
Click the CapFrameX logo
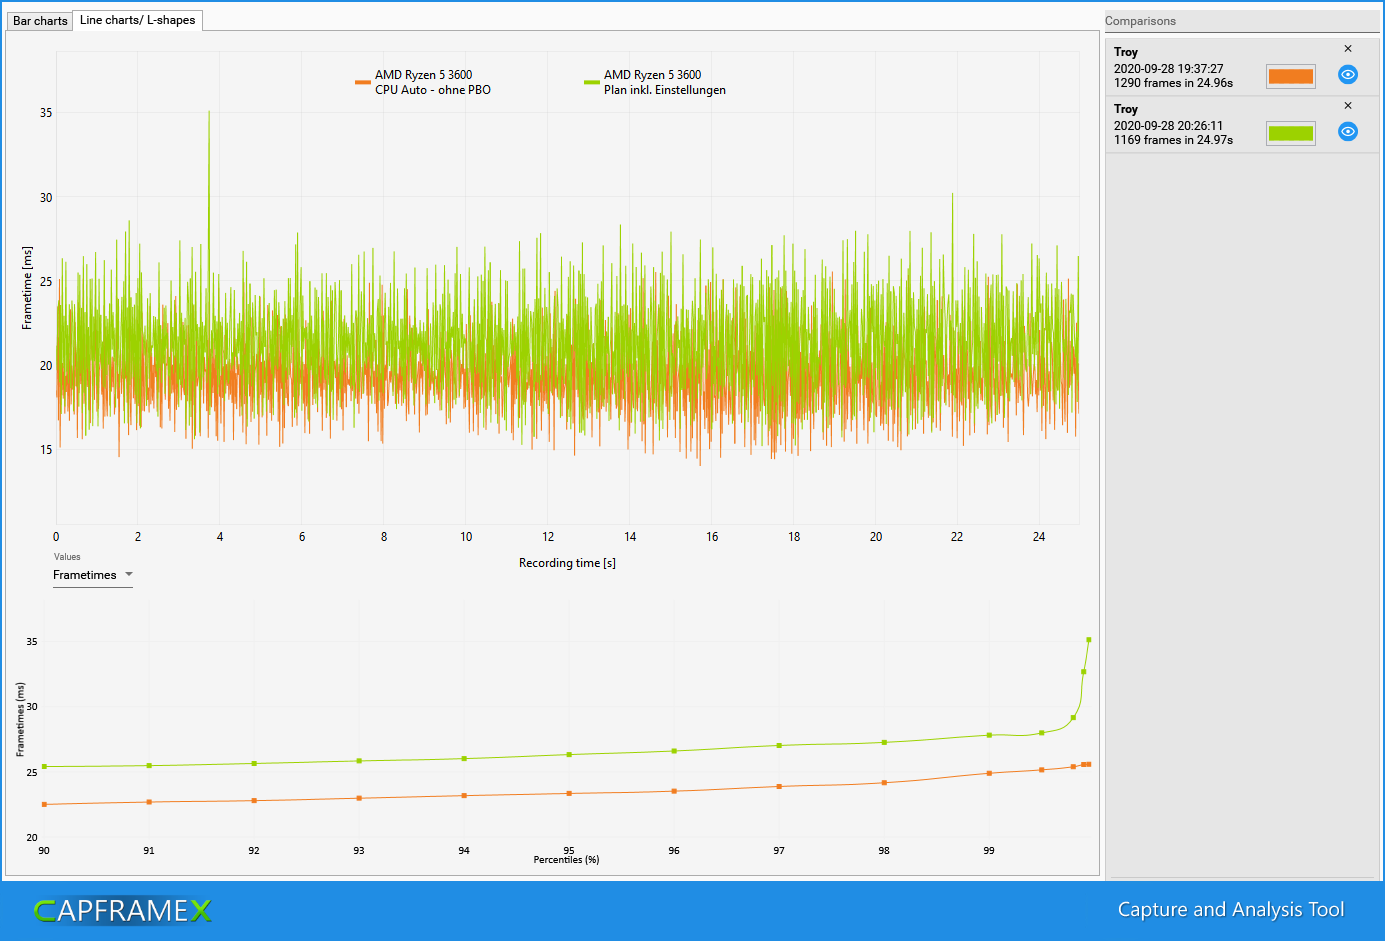122,910
